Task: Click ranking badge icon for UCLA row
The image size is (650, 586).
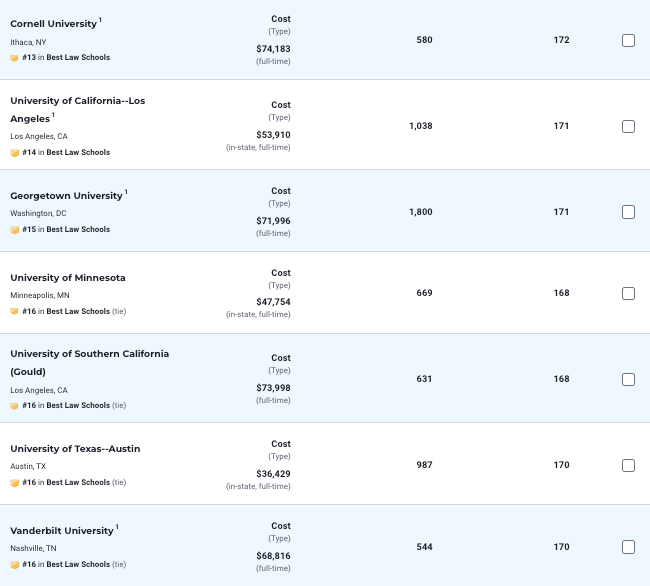Action: pyautogui.click(x=14, y=153)
